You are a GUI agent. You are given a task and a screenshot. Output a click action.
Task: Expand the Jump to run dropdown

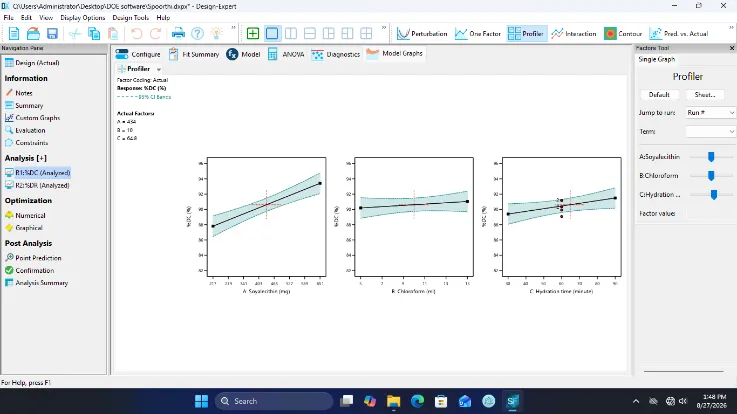coord(710,113)
